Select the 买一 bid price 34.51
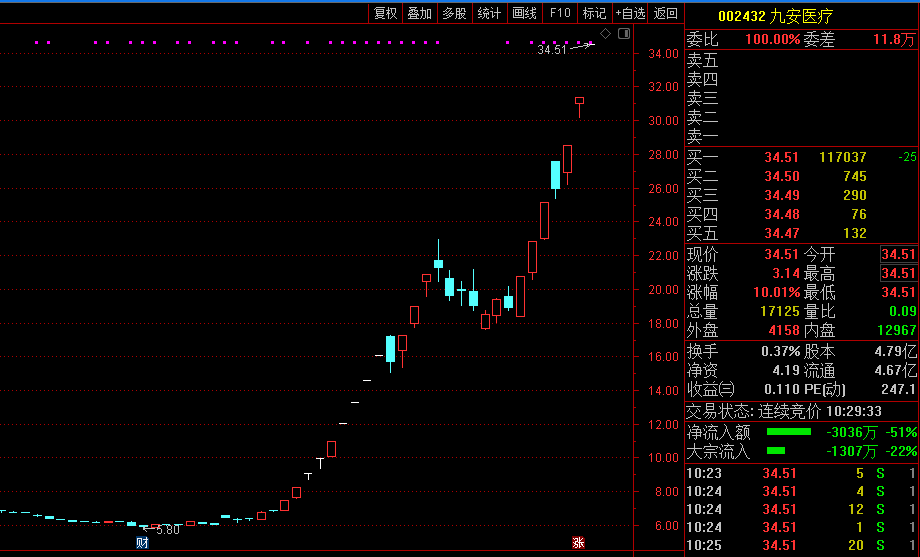This screenshot has width=920, height=557. [782, 157]
